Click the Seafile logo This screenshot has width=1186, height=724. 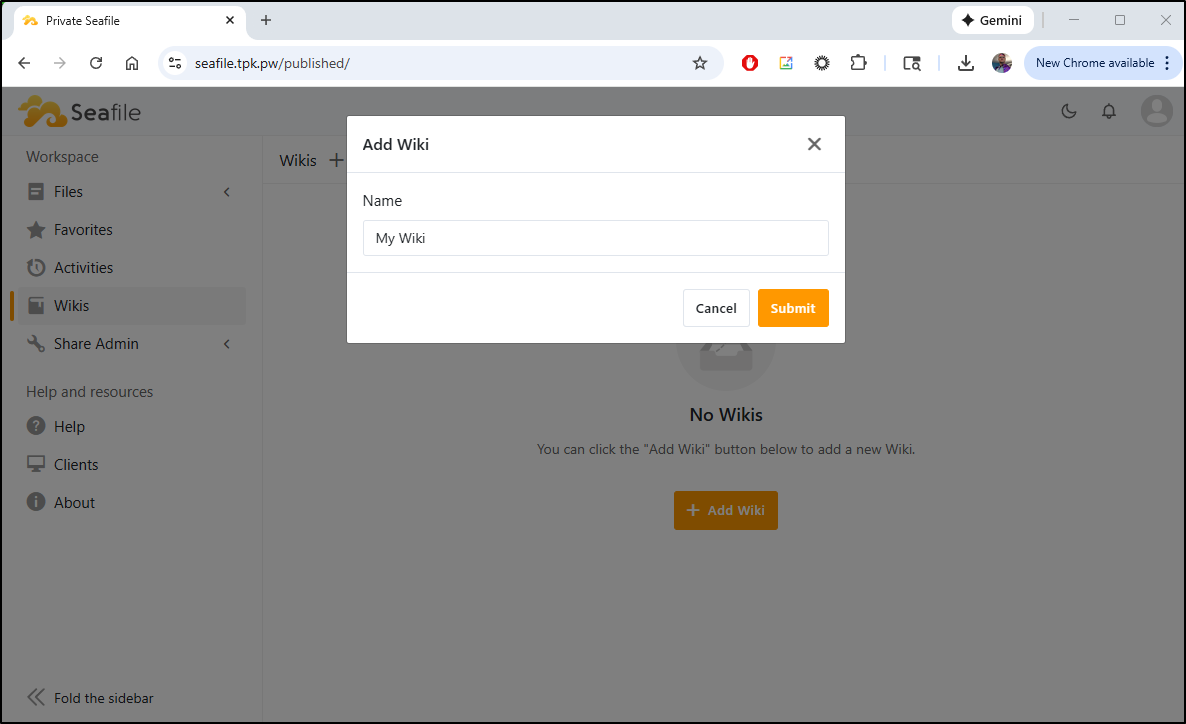coord(80,112)
